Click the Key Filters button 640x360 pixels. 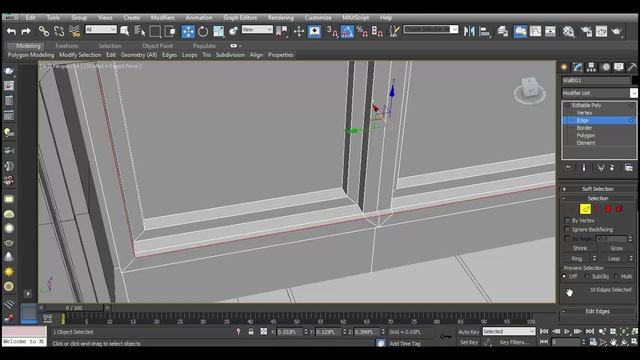514,342
